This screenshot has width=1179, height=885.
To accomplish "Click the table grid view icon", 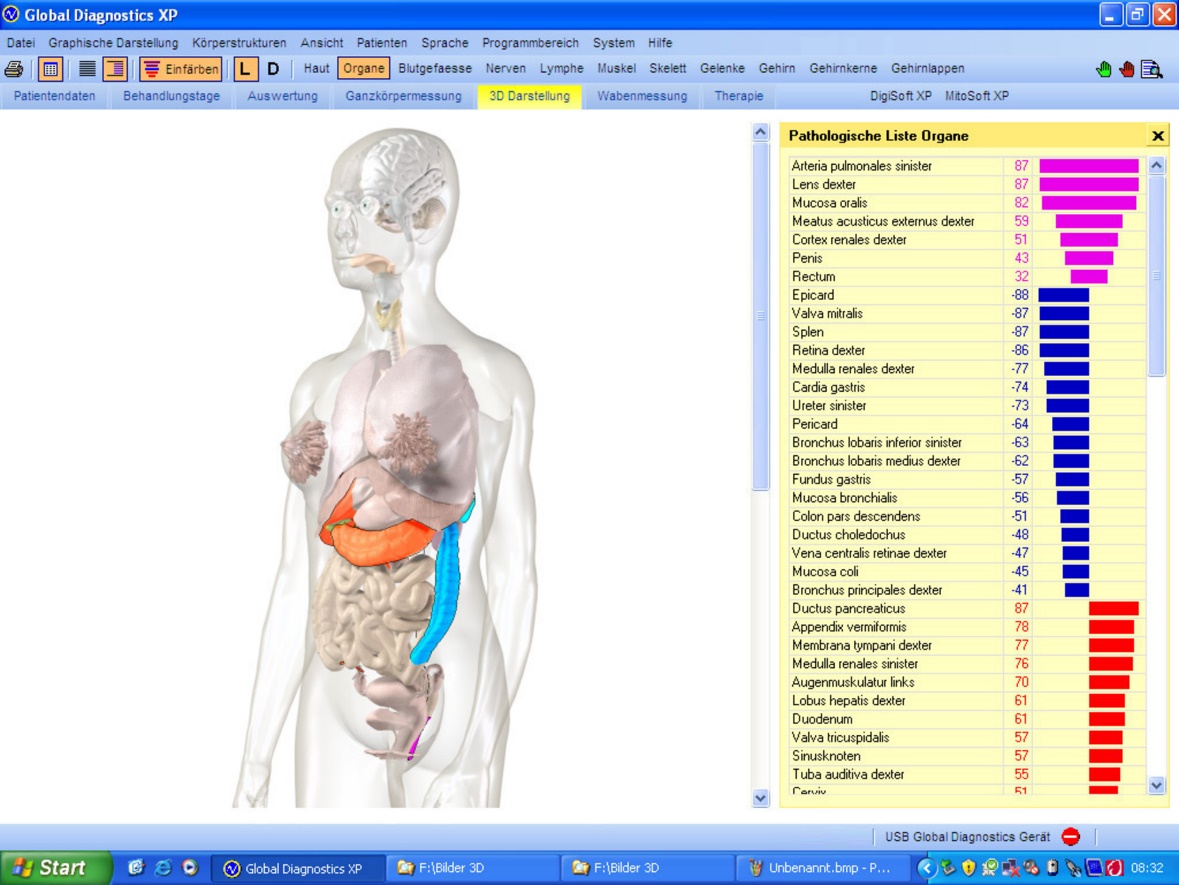I will [x=50, y=69].
